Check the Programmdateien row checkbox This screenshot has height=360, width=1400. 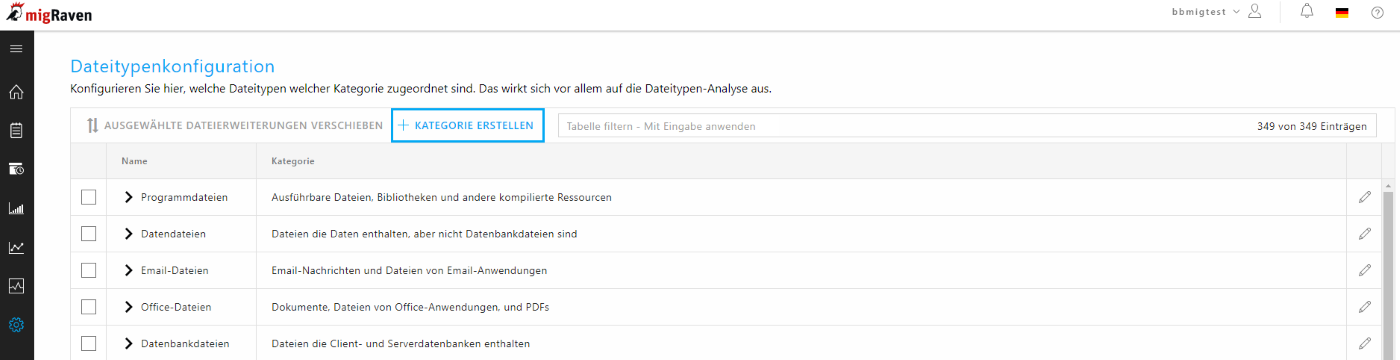[x=88, y=197]
